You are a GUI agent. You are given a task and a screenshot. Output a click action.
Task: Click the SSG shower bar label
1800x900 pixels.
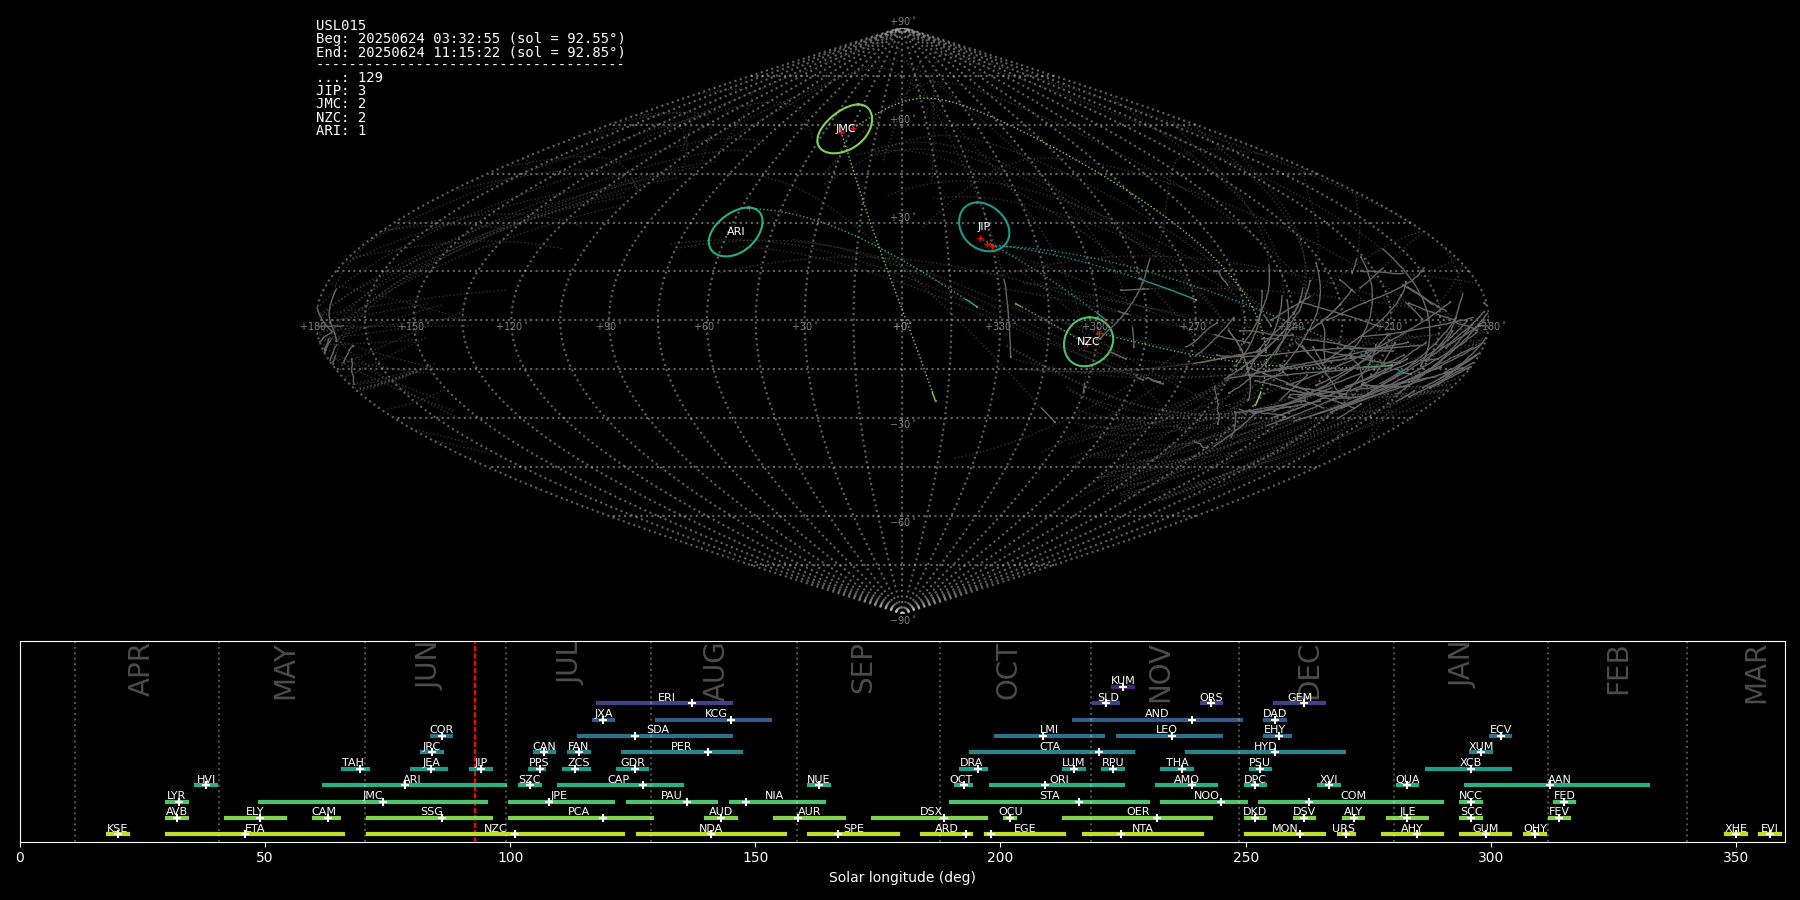pos(431,812)
